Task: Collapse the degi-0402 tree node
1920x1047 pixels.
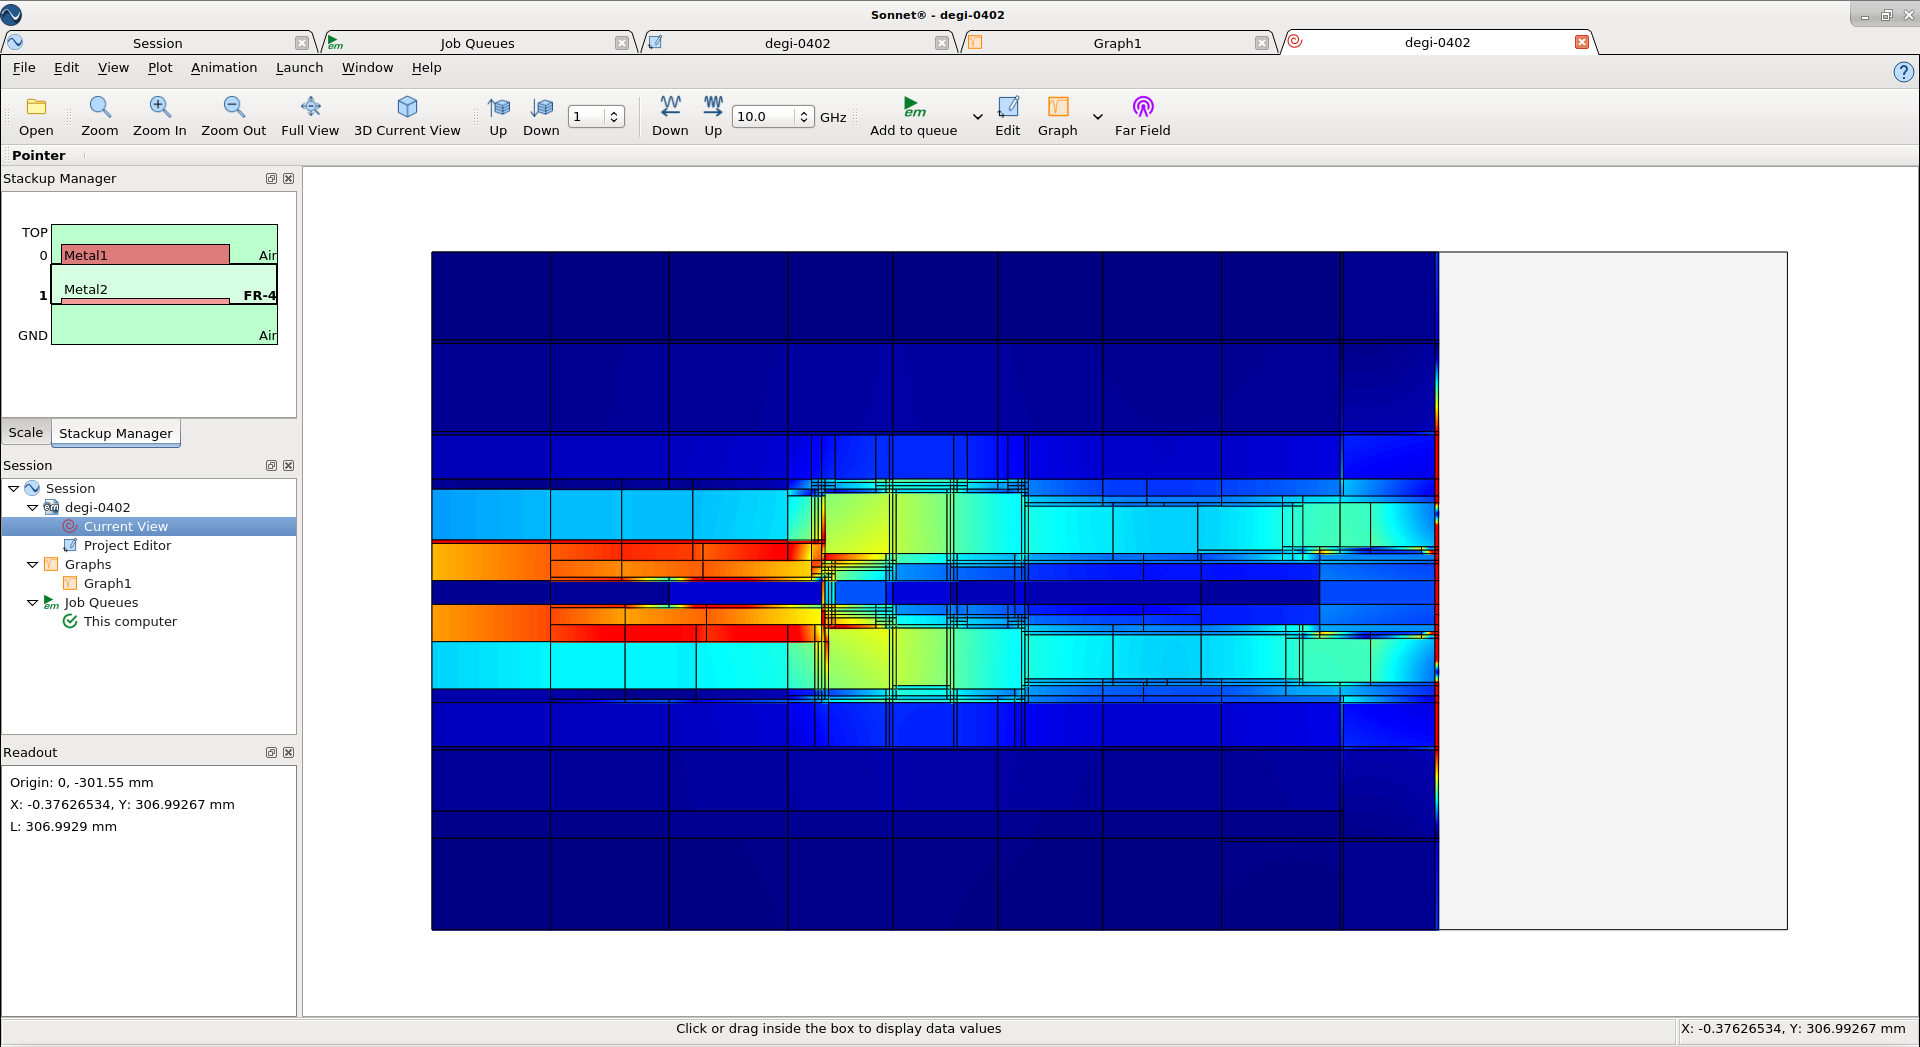Action: pyautogui.click(x=32, y=507)
